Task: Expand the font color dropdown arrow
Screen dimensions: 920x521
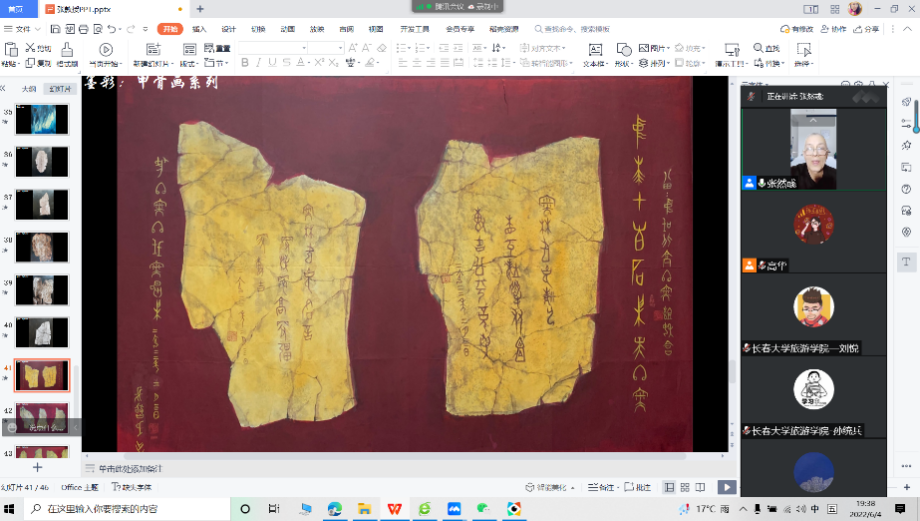Action: coord(308,63)
